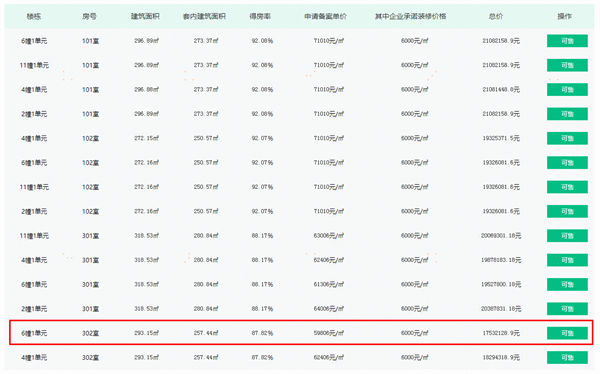600x374 pixels.
Task: Click total price 19878183.18元
Action: pyautogui.click(x=501, y=260)
